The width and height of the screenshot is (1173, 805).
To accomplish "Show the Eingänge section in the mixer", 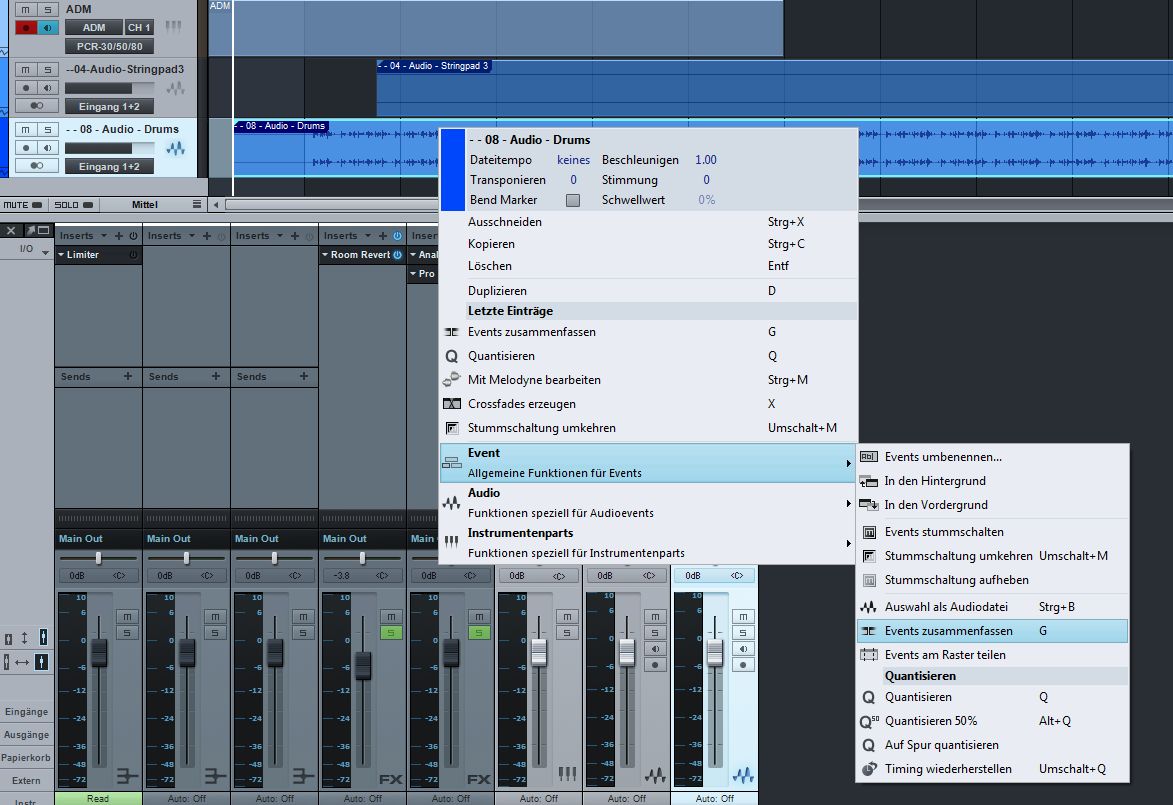I will tap(26, 711).
